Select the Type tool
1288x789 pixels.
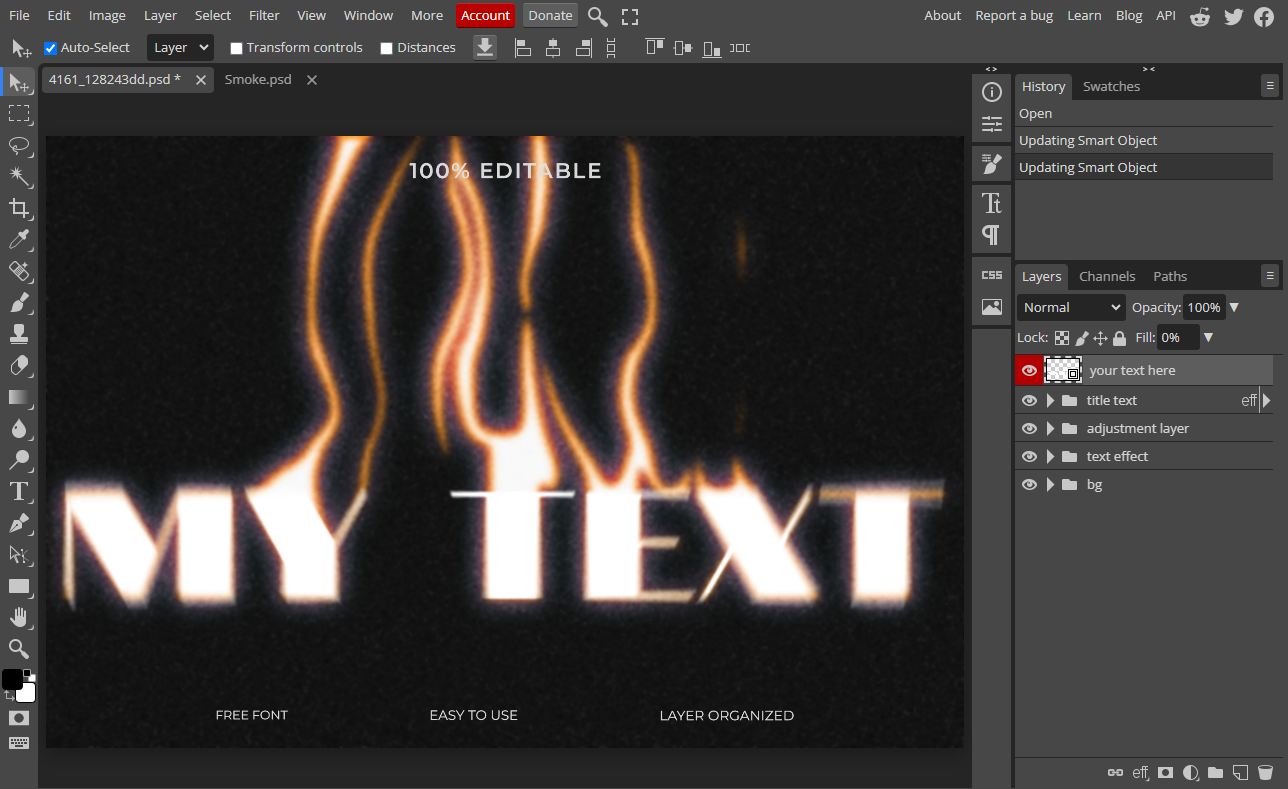pos(20,492)
